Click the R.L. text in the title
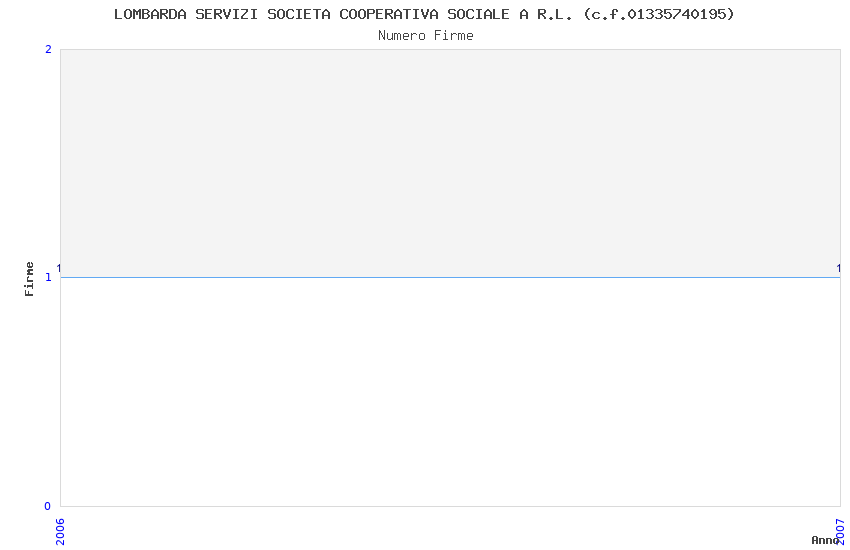The width and height of the screenshot is (850, 550). [555, 15]
